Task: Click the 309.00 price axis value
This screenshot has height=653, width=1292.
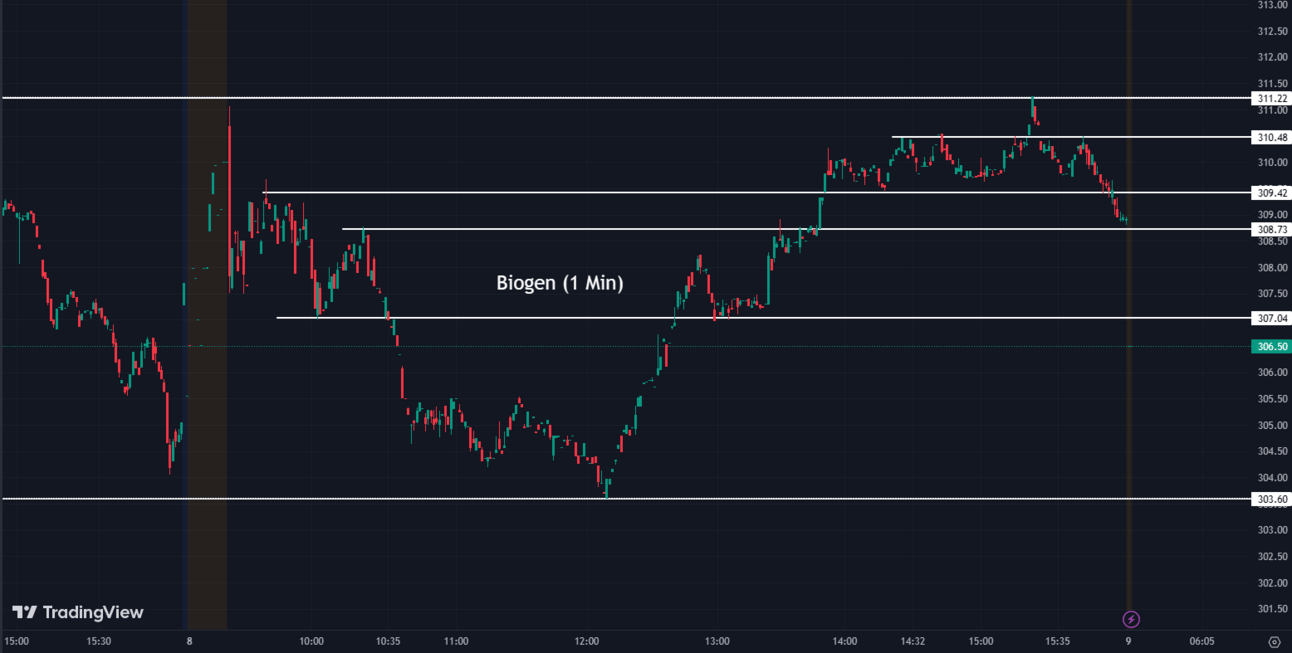Action: coord(1271,214)
